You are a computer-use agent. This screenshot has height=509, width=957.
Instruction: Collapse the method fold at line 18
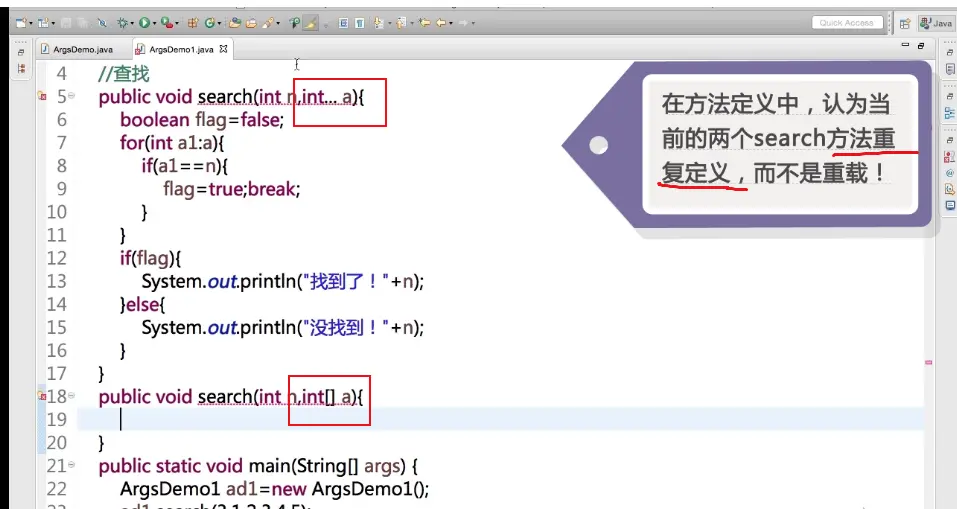[71, 395]
